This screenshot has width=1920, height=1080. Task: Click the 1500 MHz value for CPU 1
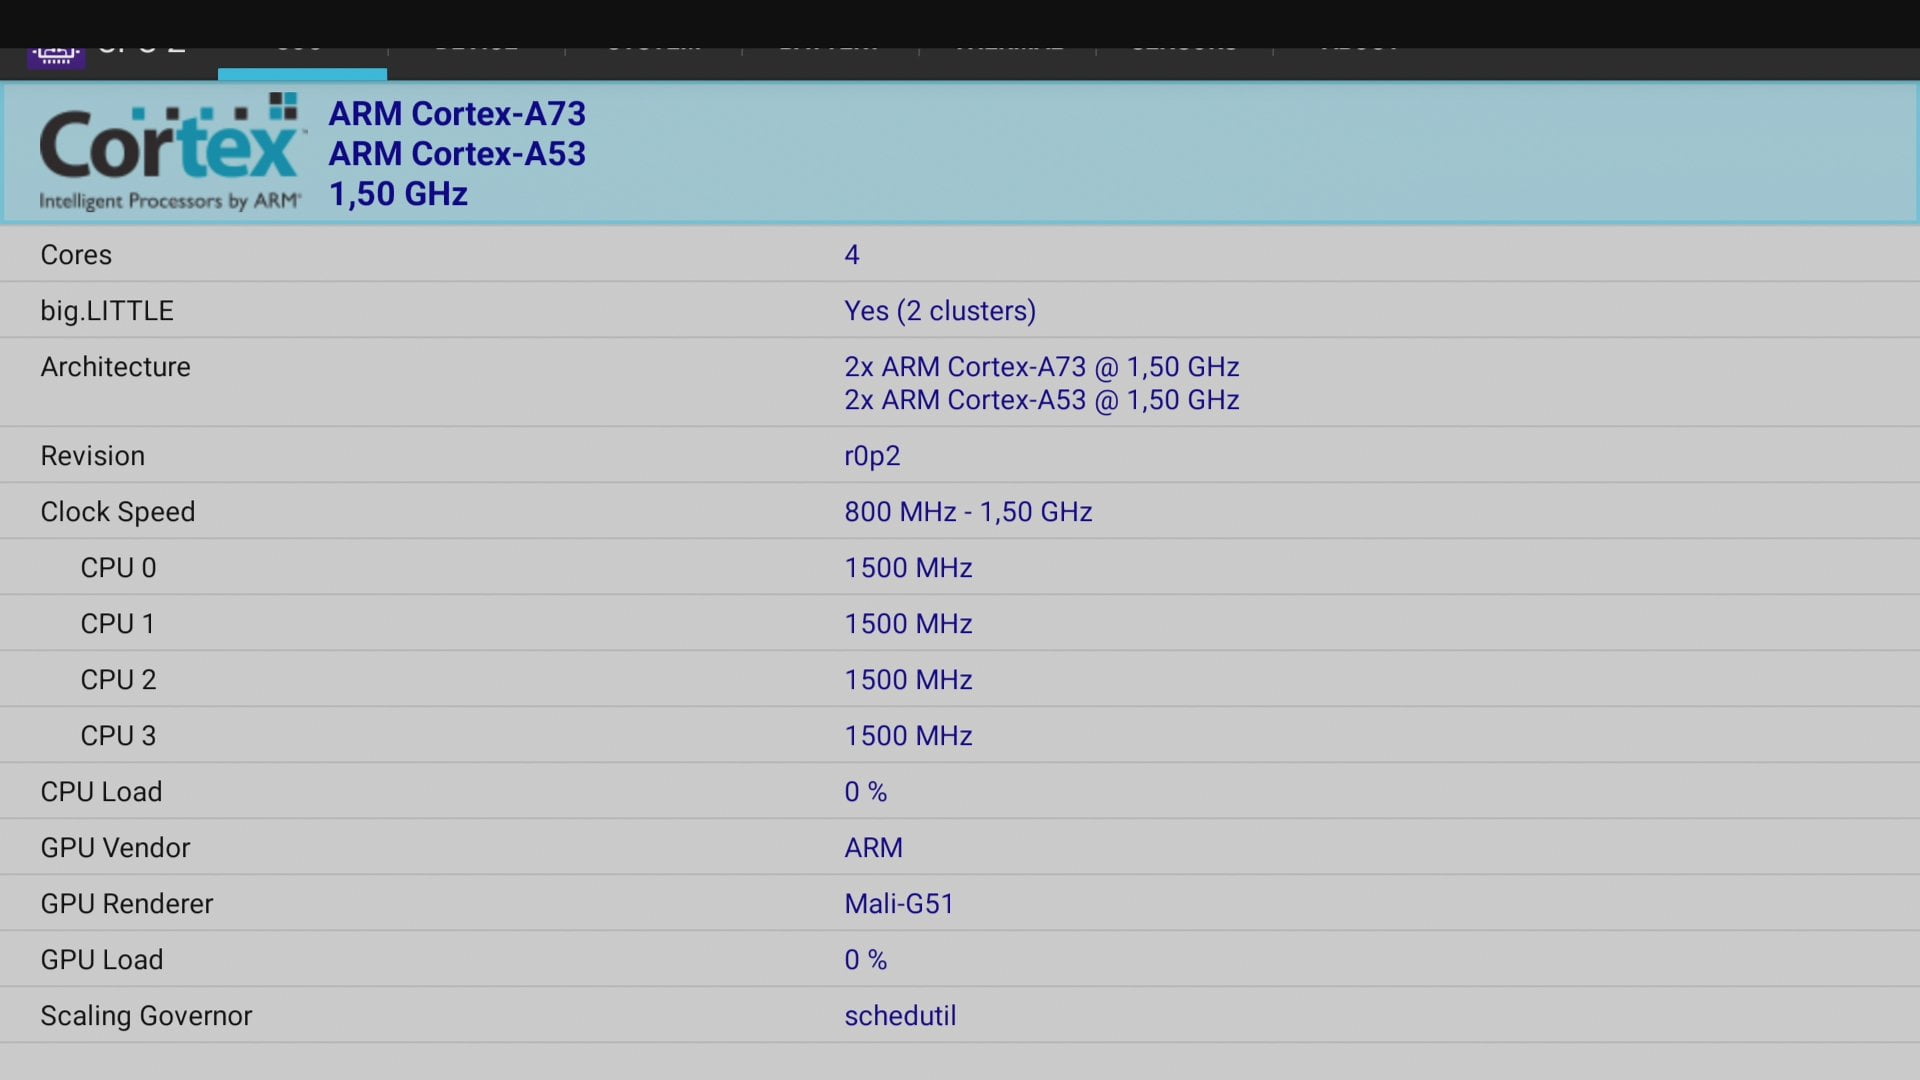tap(908, 624)
